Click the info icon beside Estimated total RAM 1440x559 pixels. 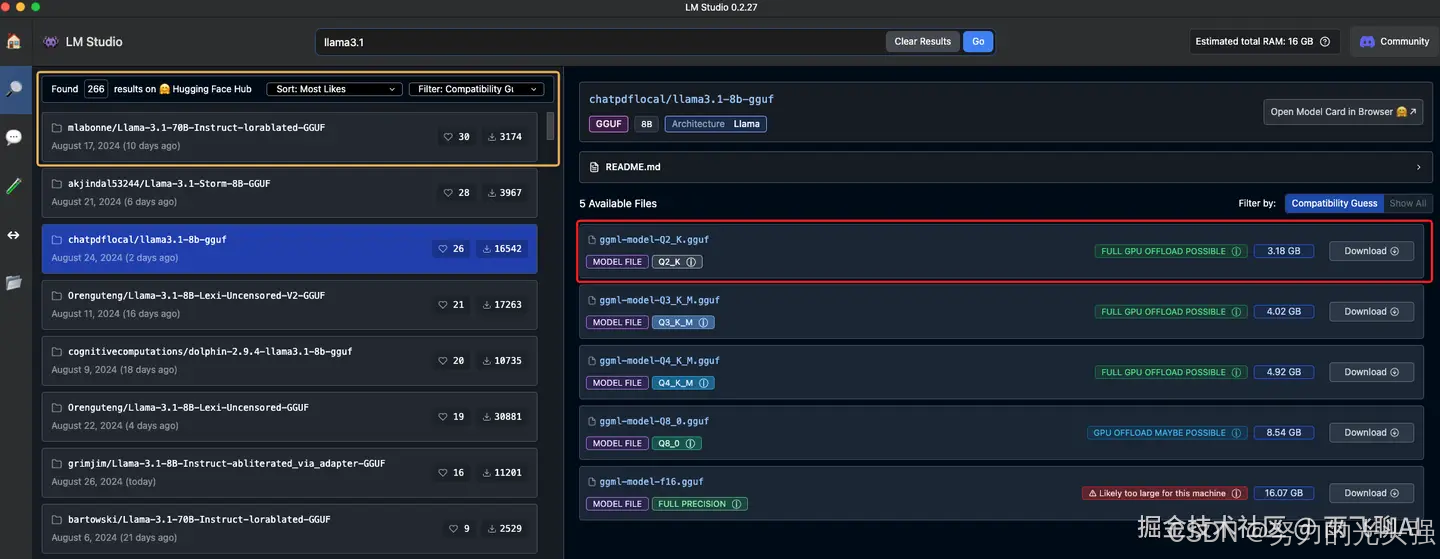(1325, 42)
